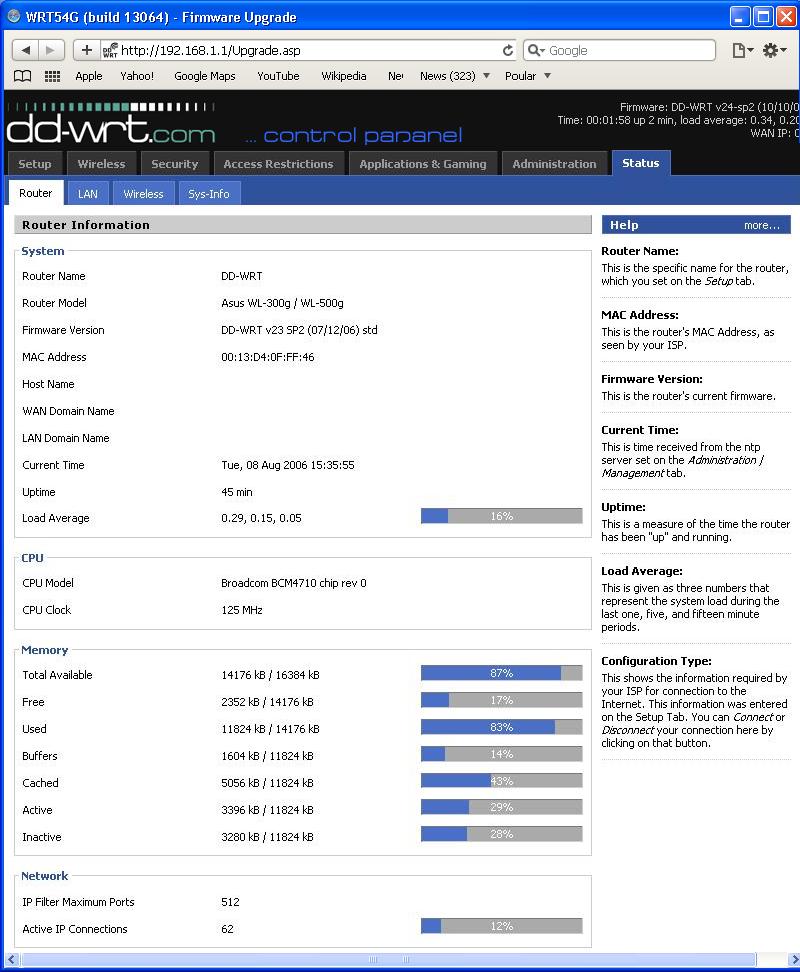Reload page using the refresh icon
The height and width of the screenshot is (972, 800).
click(x=508, y=50)
